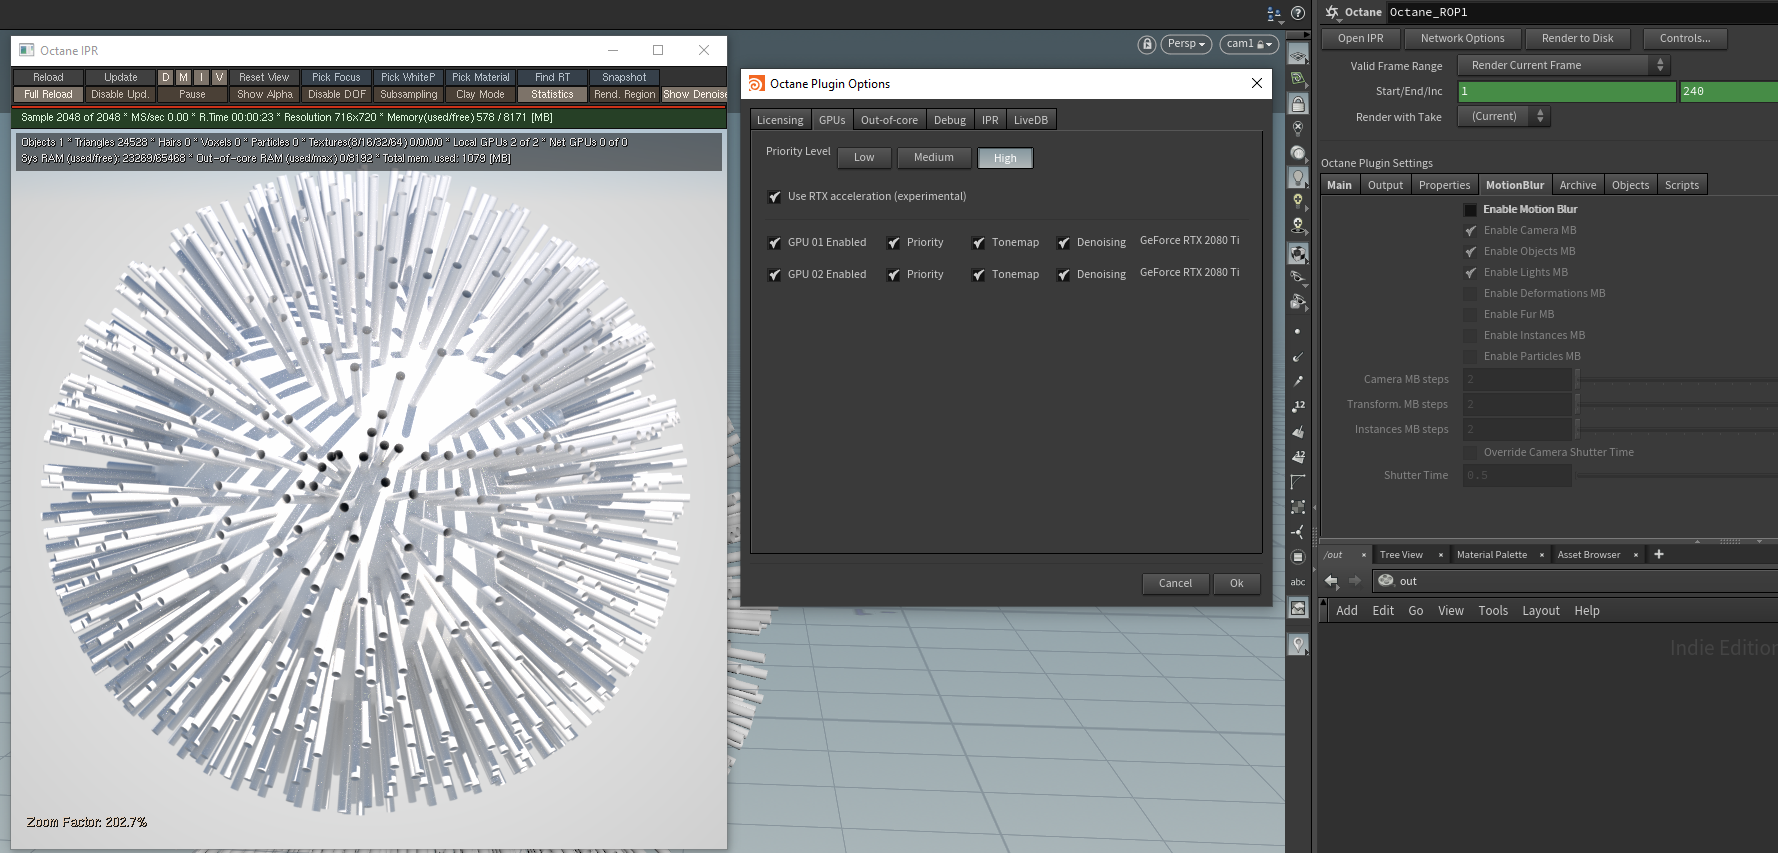Go back with the left arrow icon
This screenshot has height=853, width=1778.
coord(1331,581)
